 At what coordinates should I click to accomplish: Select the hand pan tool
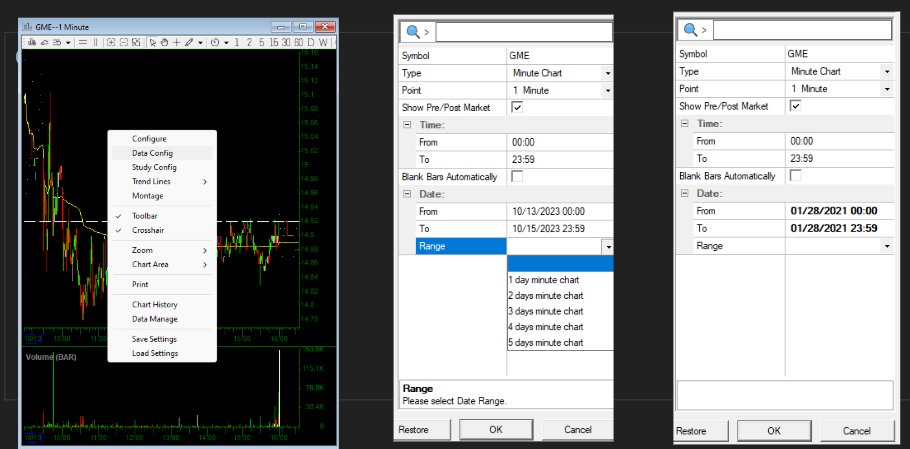pos(164,42)
